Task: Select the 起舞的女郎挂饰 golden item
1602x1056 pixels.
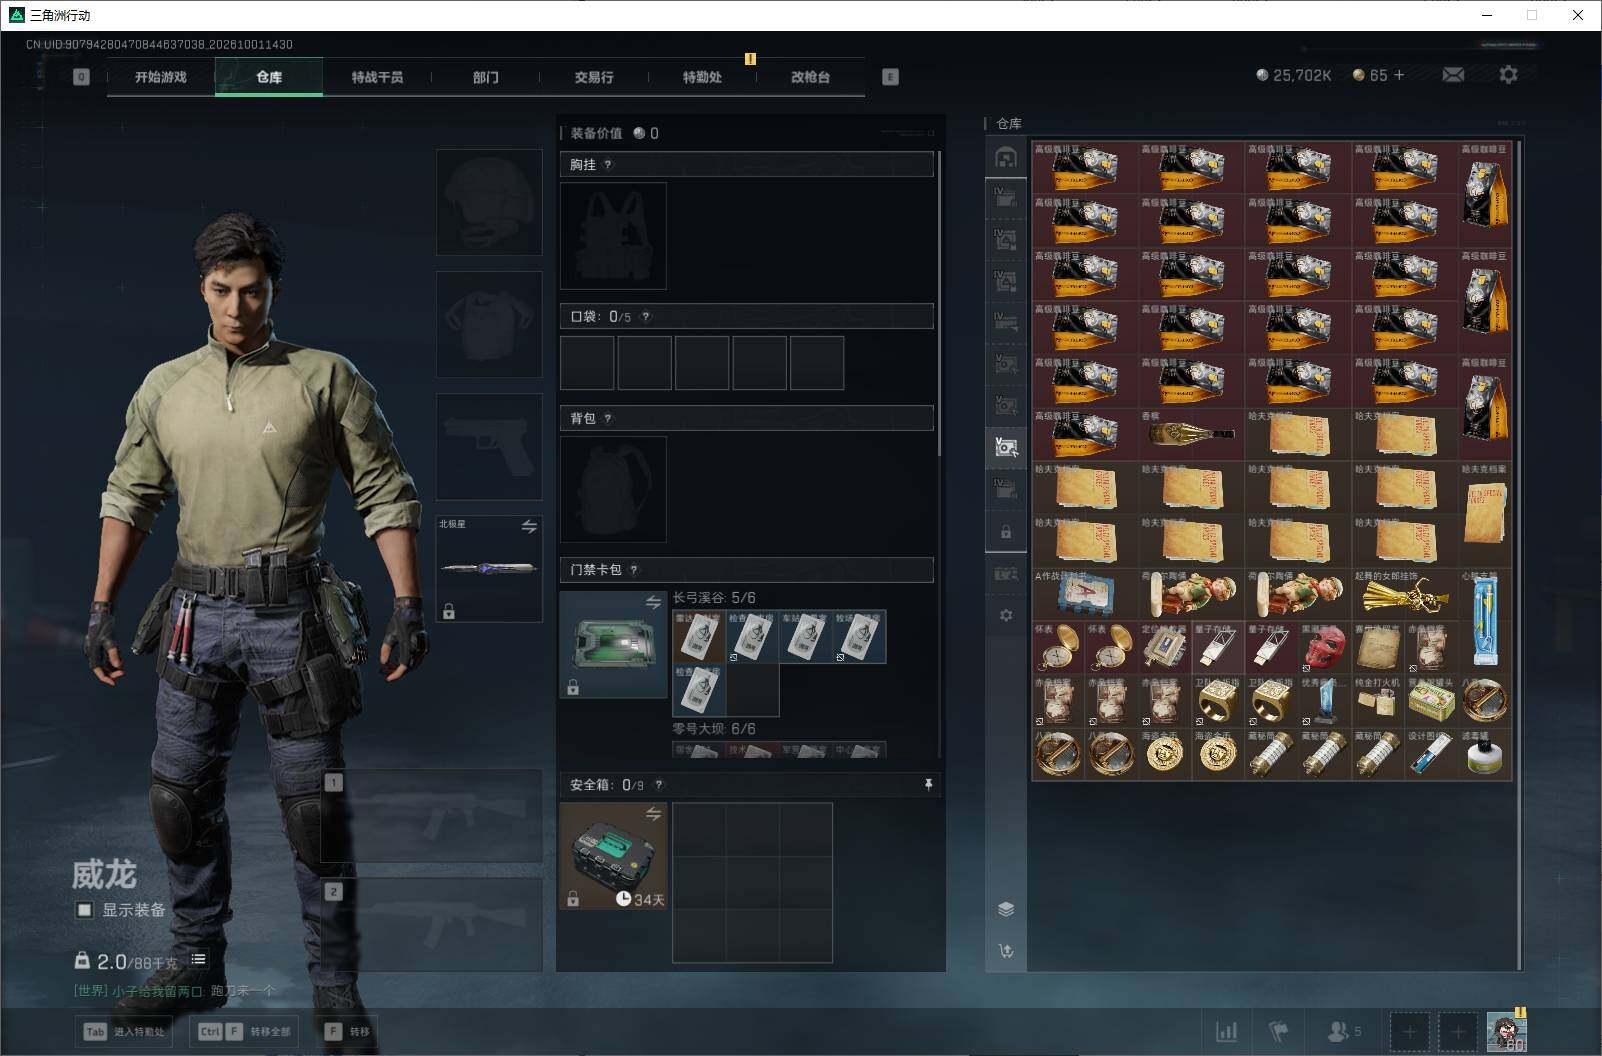Action: coord(1405,594)
